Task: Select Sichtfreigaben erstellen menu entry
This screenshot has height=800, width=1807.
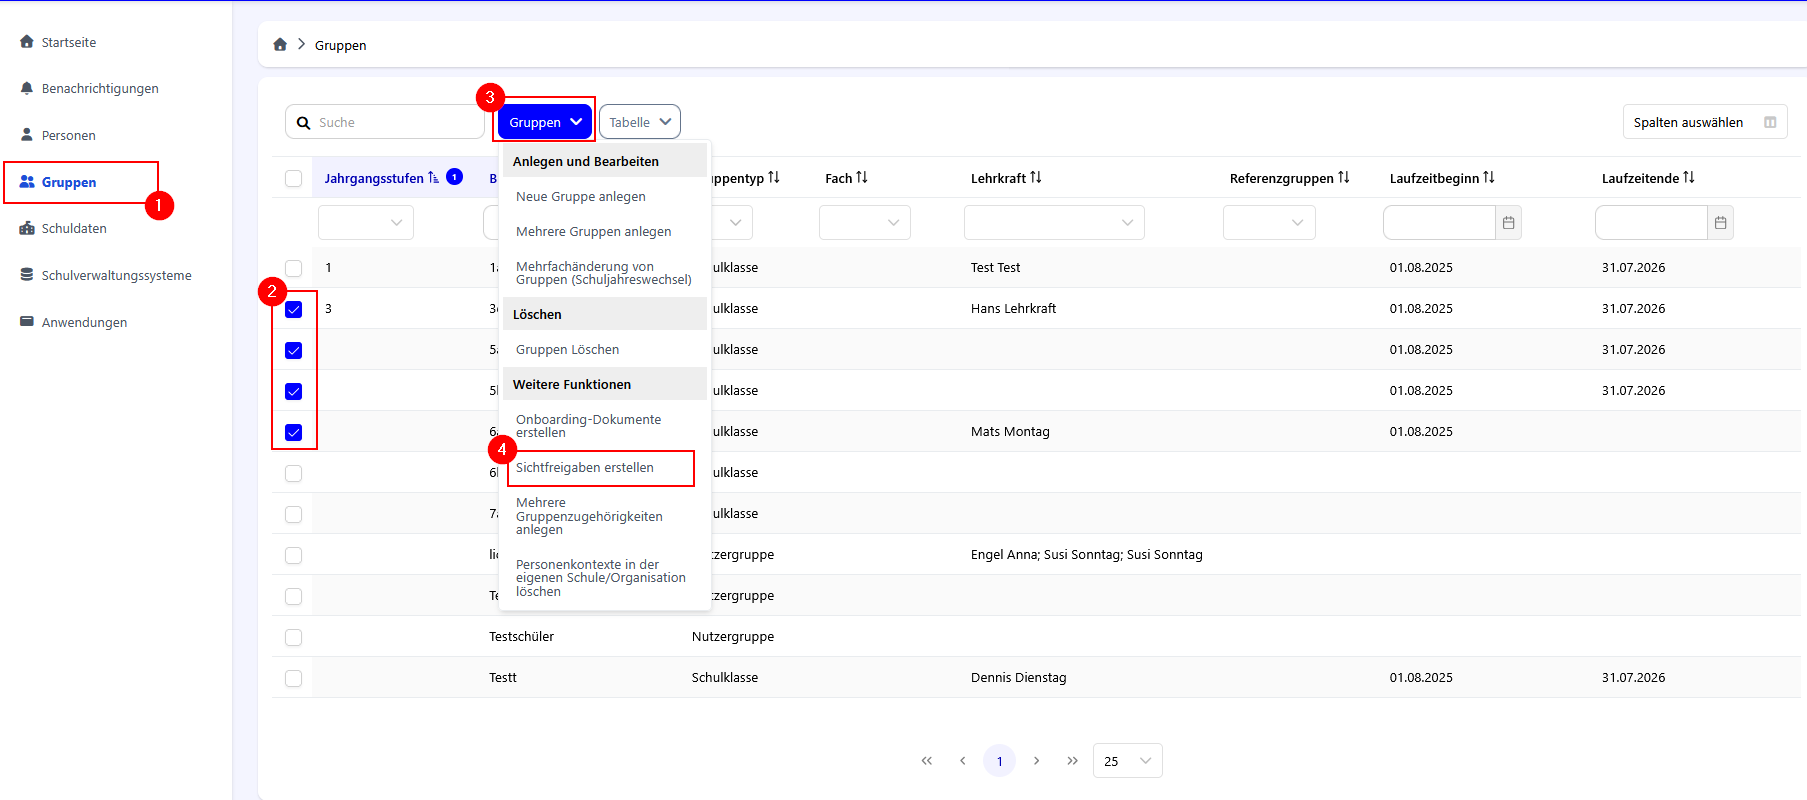Action: [585, 468]
